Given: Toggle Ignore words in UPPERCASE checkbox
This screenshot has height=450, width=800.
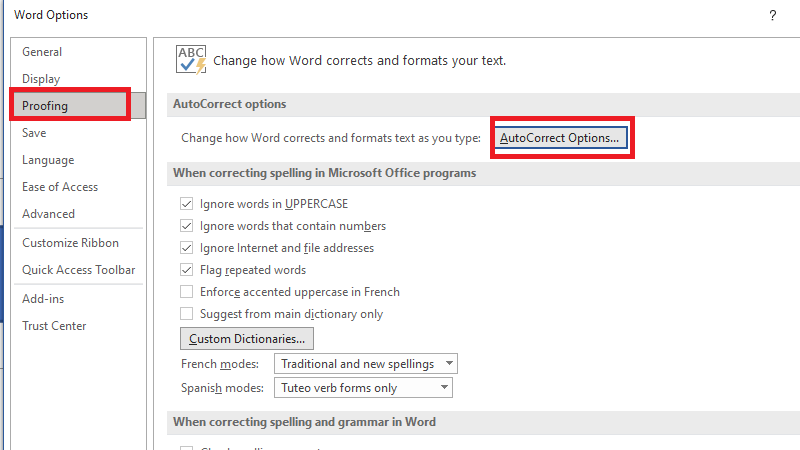Looking at the screenshot, I should pyautogui.click(x=186, y=204).
